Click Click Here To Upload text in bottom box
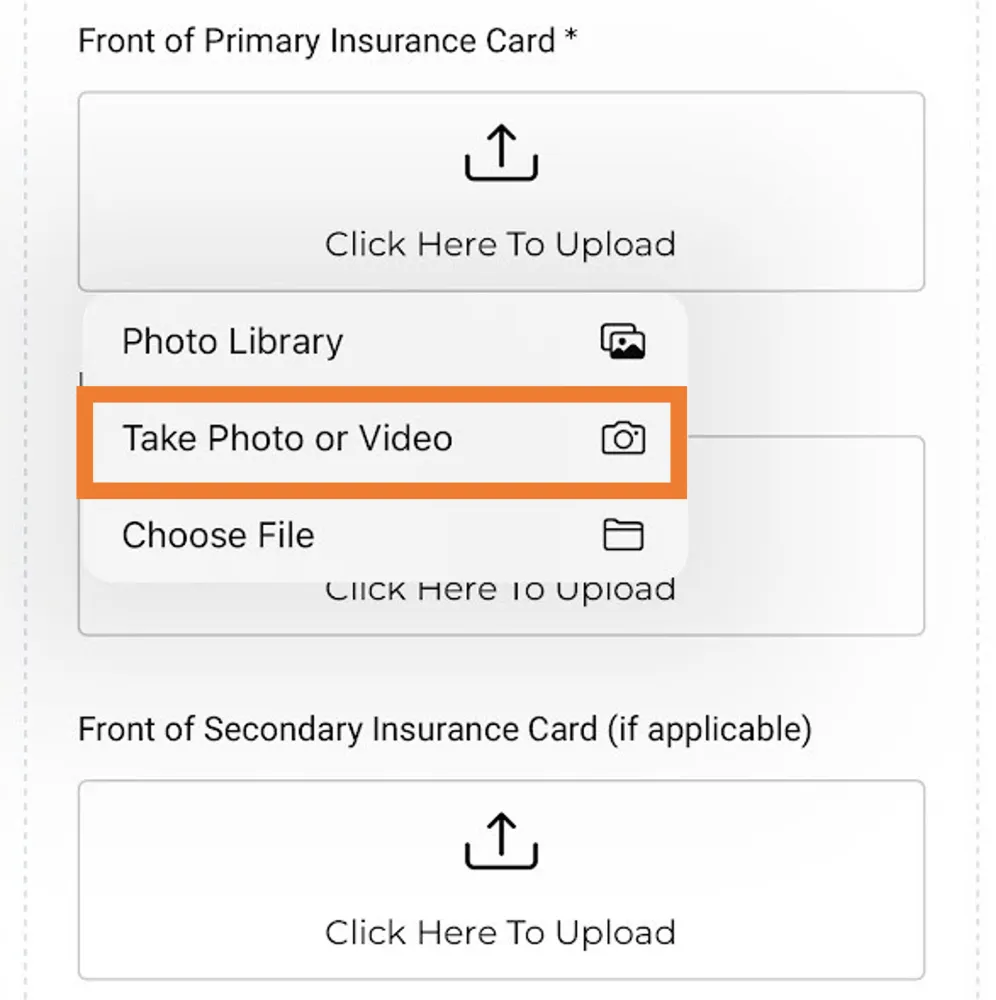The image size is (996, 1000). 501,932
